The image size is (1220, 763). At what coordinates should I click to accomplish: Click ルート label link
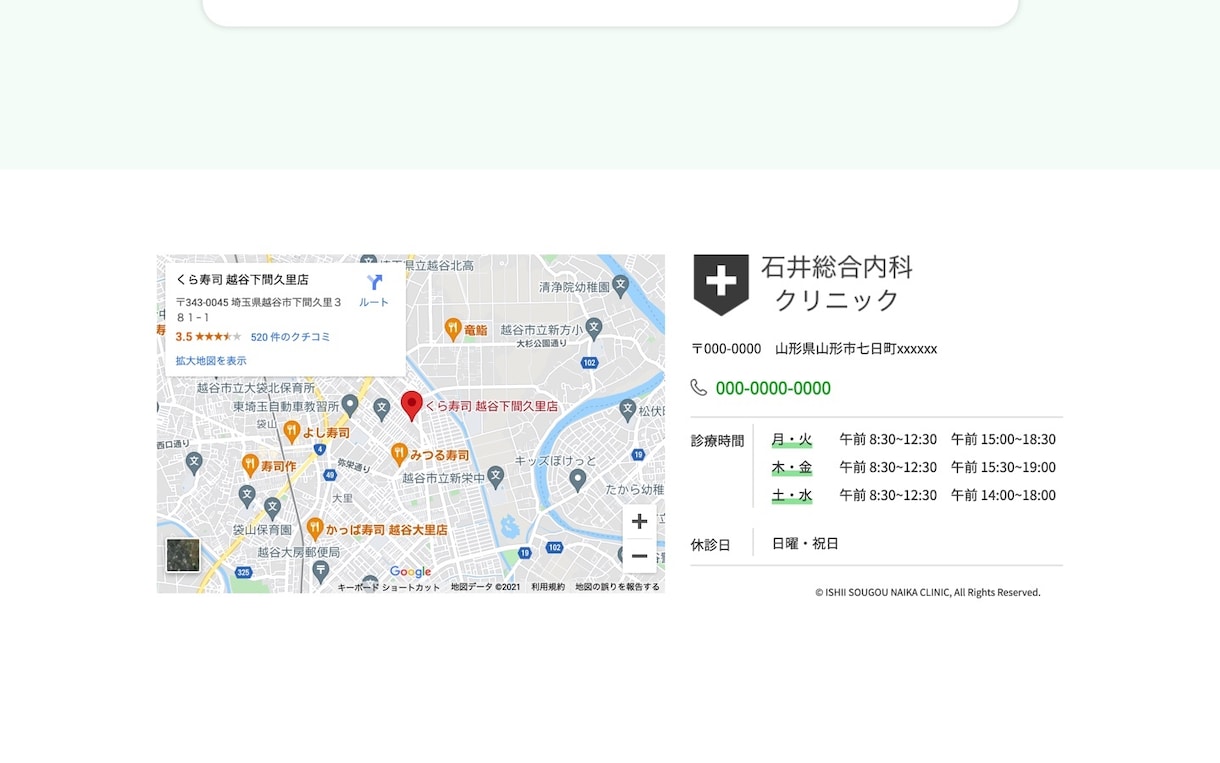coord(374,302)
